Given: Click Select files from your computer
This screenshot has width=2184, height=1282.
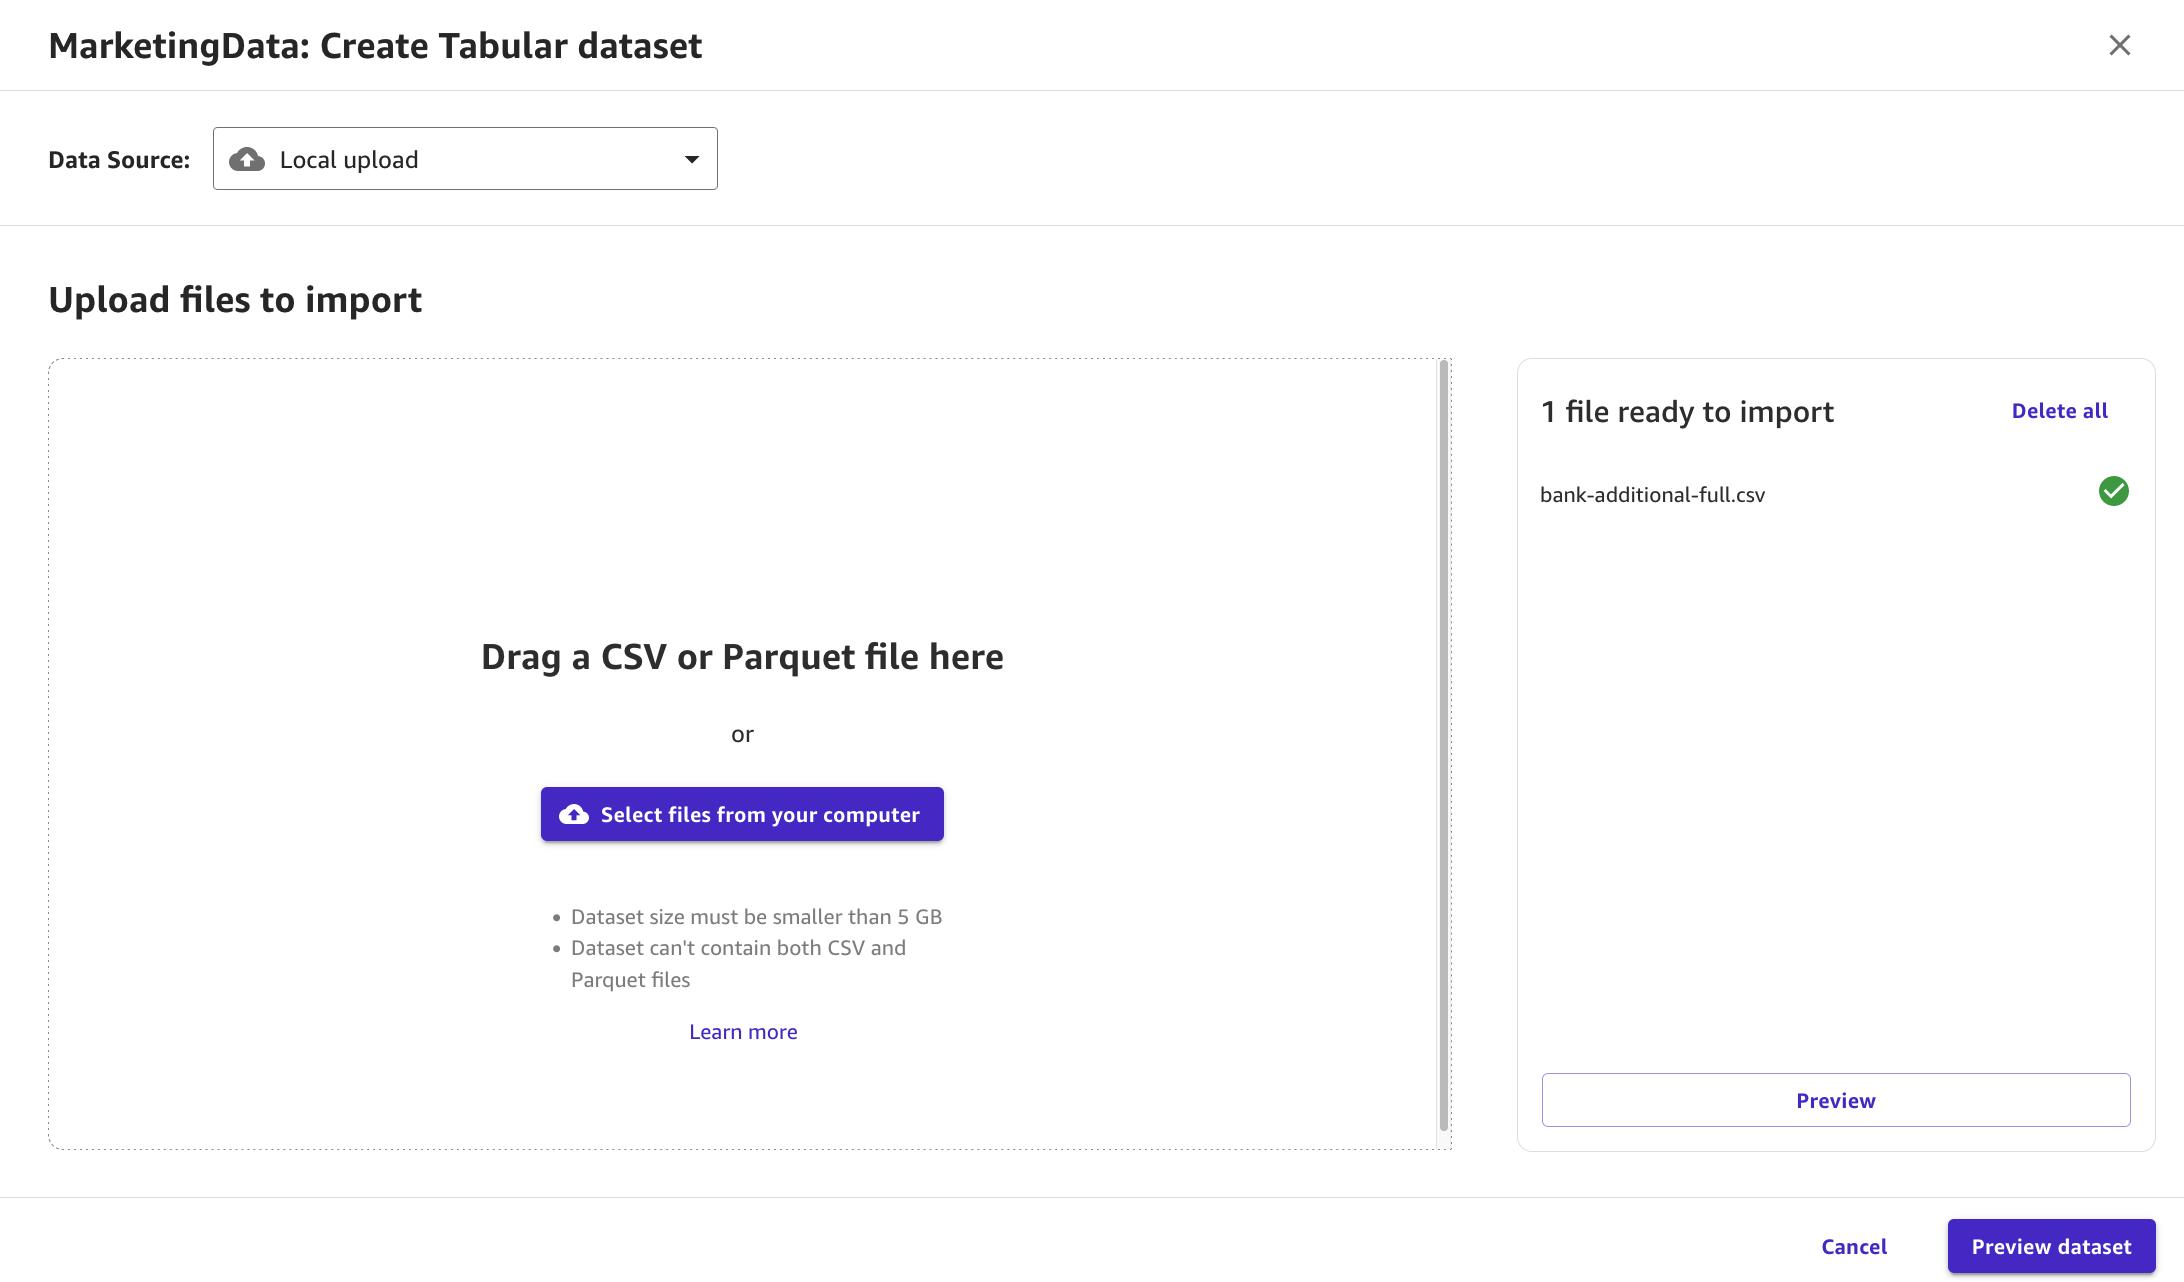Looking at the screenshot, I should tap(742, 814).
